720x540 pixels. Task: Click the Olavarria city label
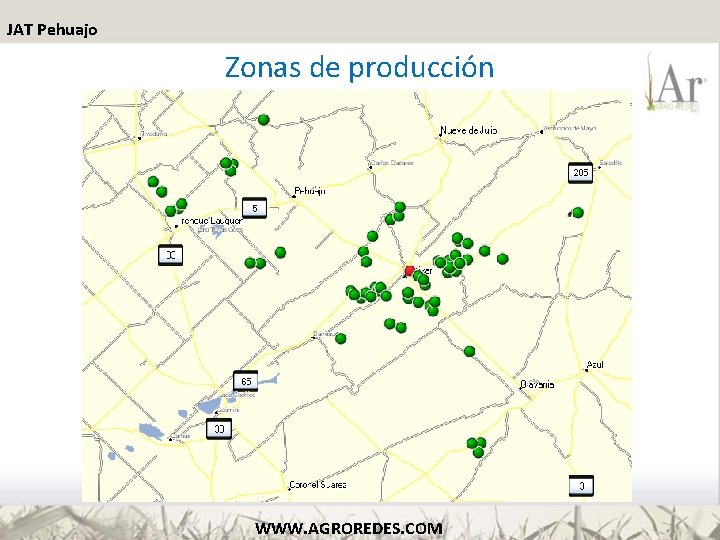pyautogui.click(x=537, y=385)
